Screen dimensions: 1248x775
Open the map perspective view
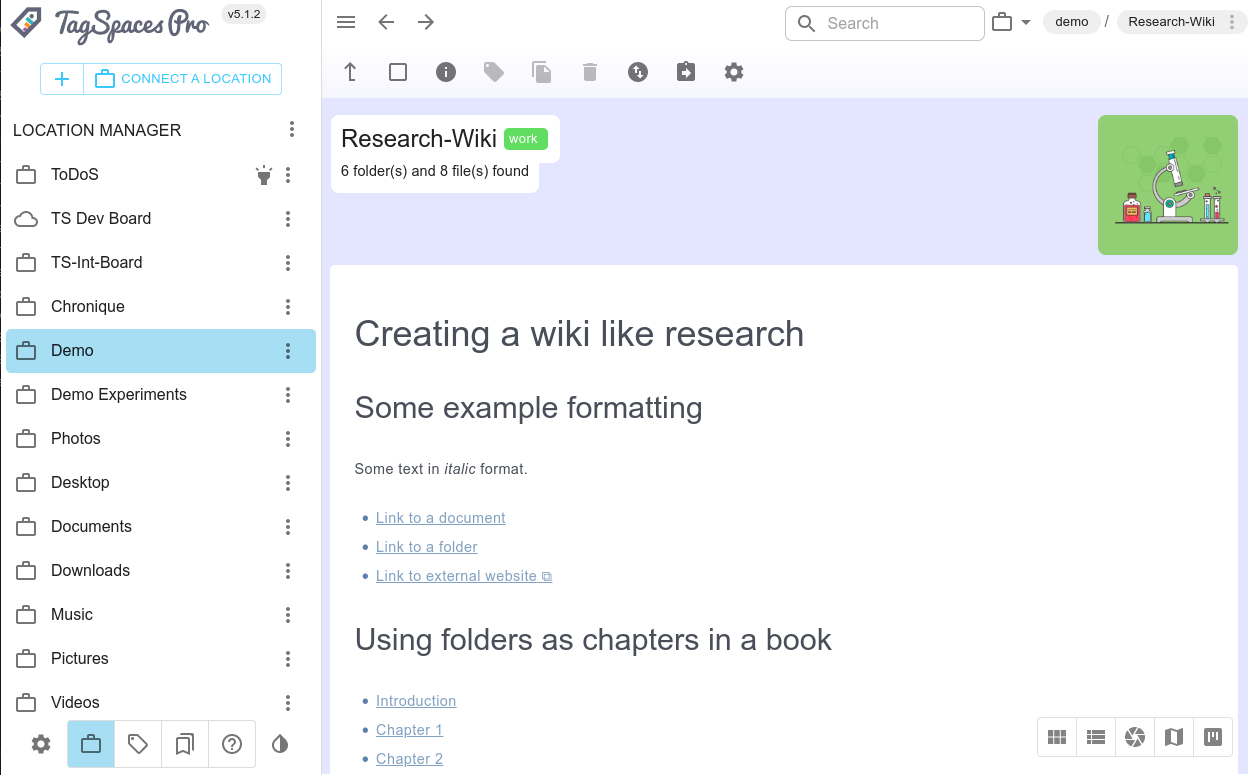(1174, 737)
